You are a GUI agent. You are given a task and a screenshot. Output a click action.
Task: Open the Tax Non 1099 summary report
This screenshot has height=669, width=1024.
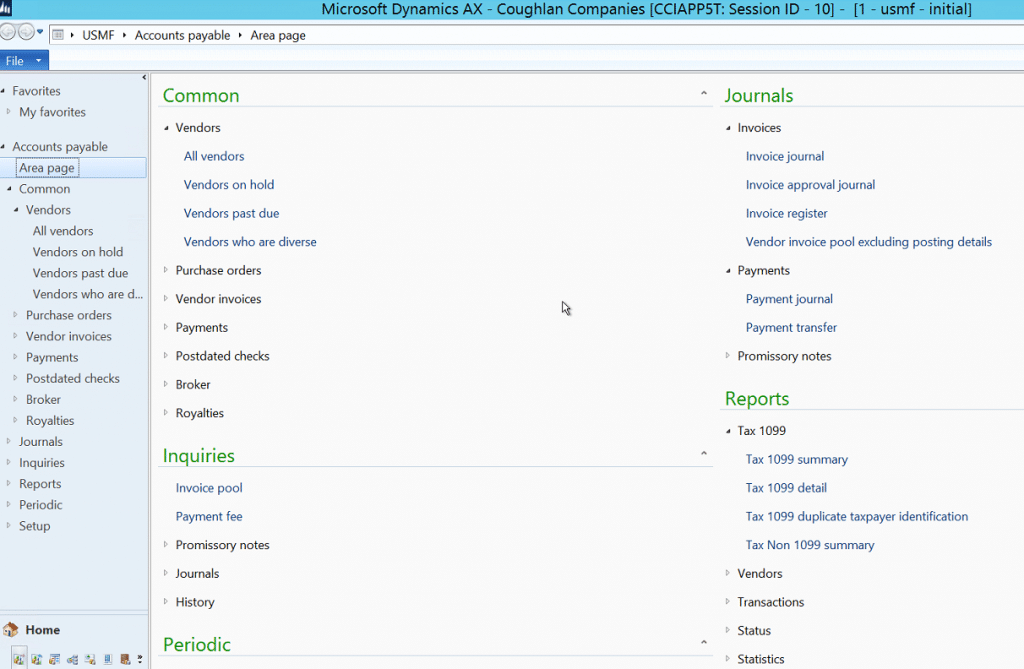[810, 545]
